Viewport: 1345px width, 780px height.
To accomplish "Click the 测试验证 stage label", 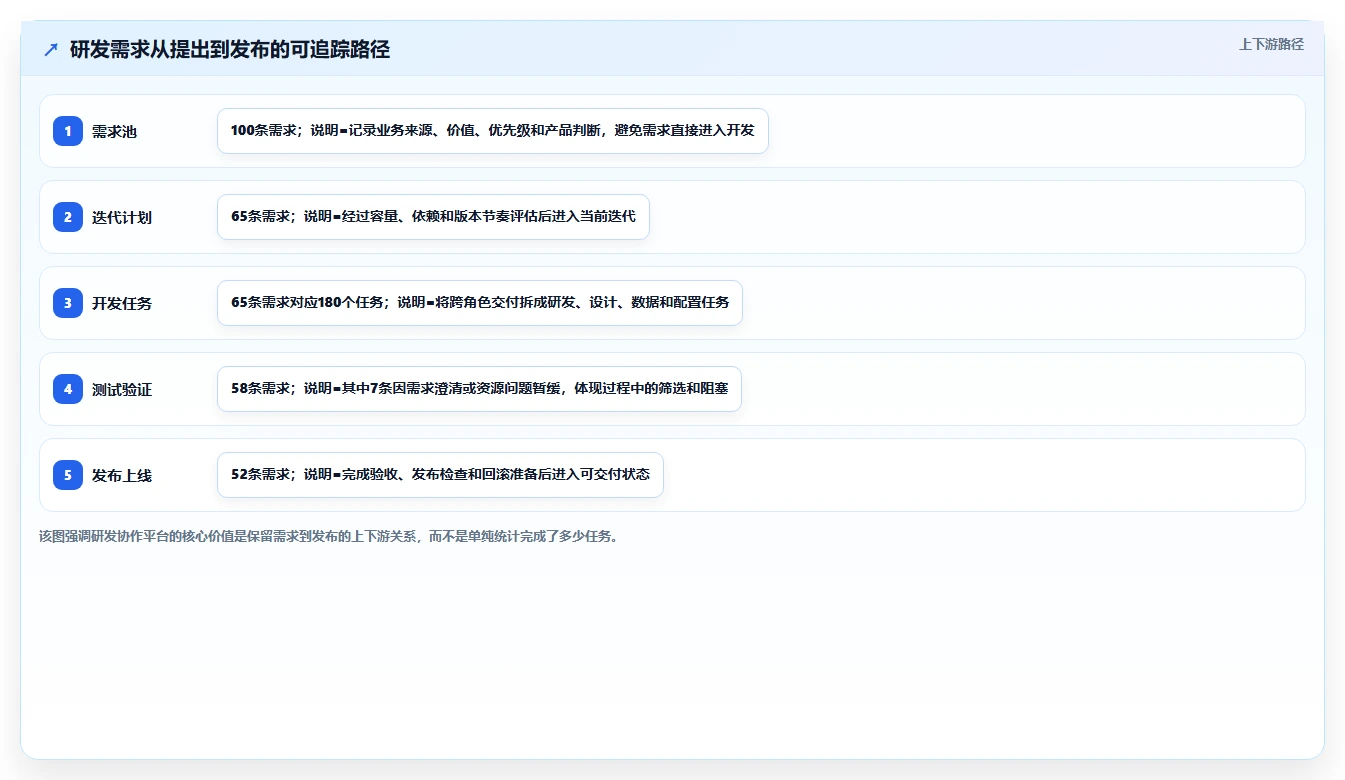I will pos(122,389).
